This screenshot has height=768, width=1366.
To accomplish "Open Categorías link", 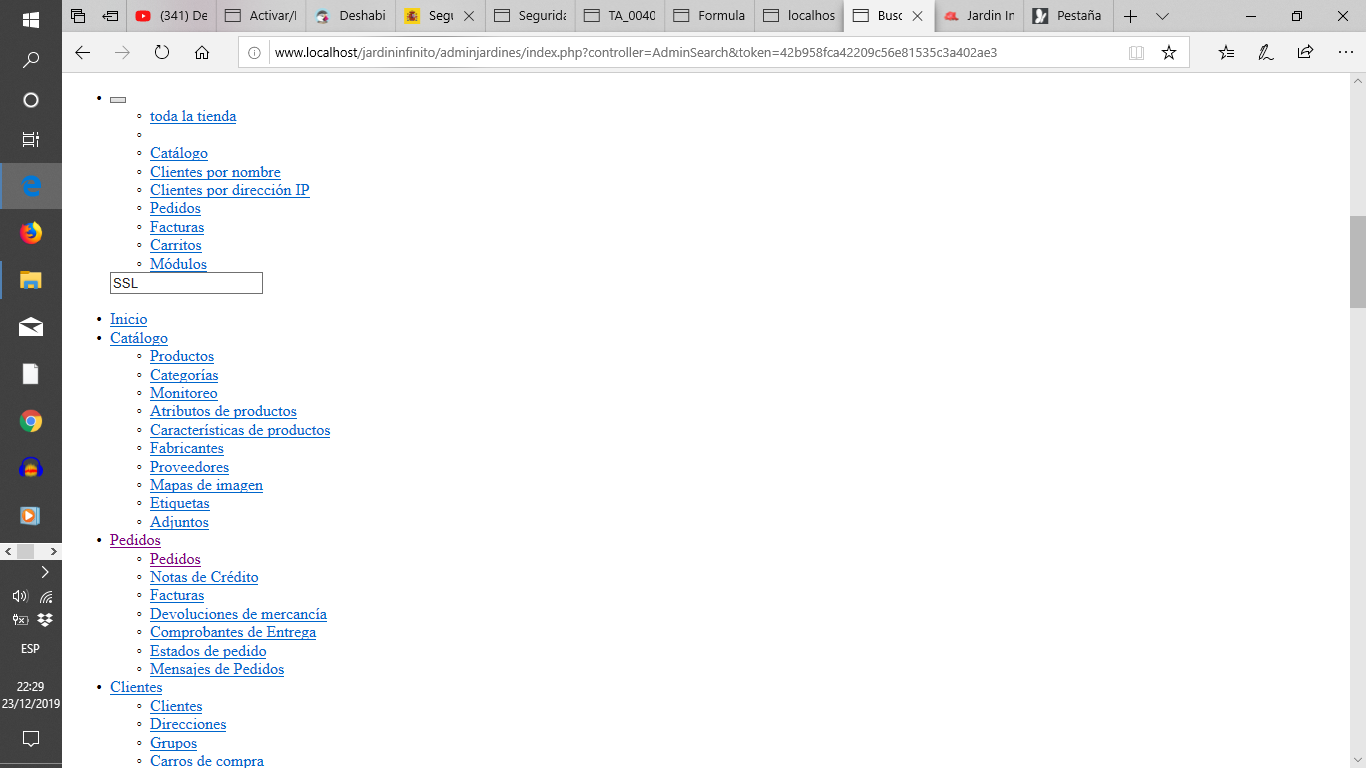I will pos(184,375).
